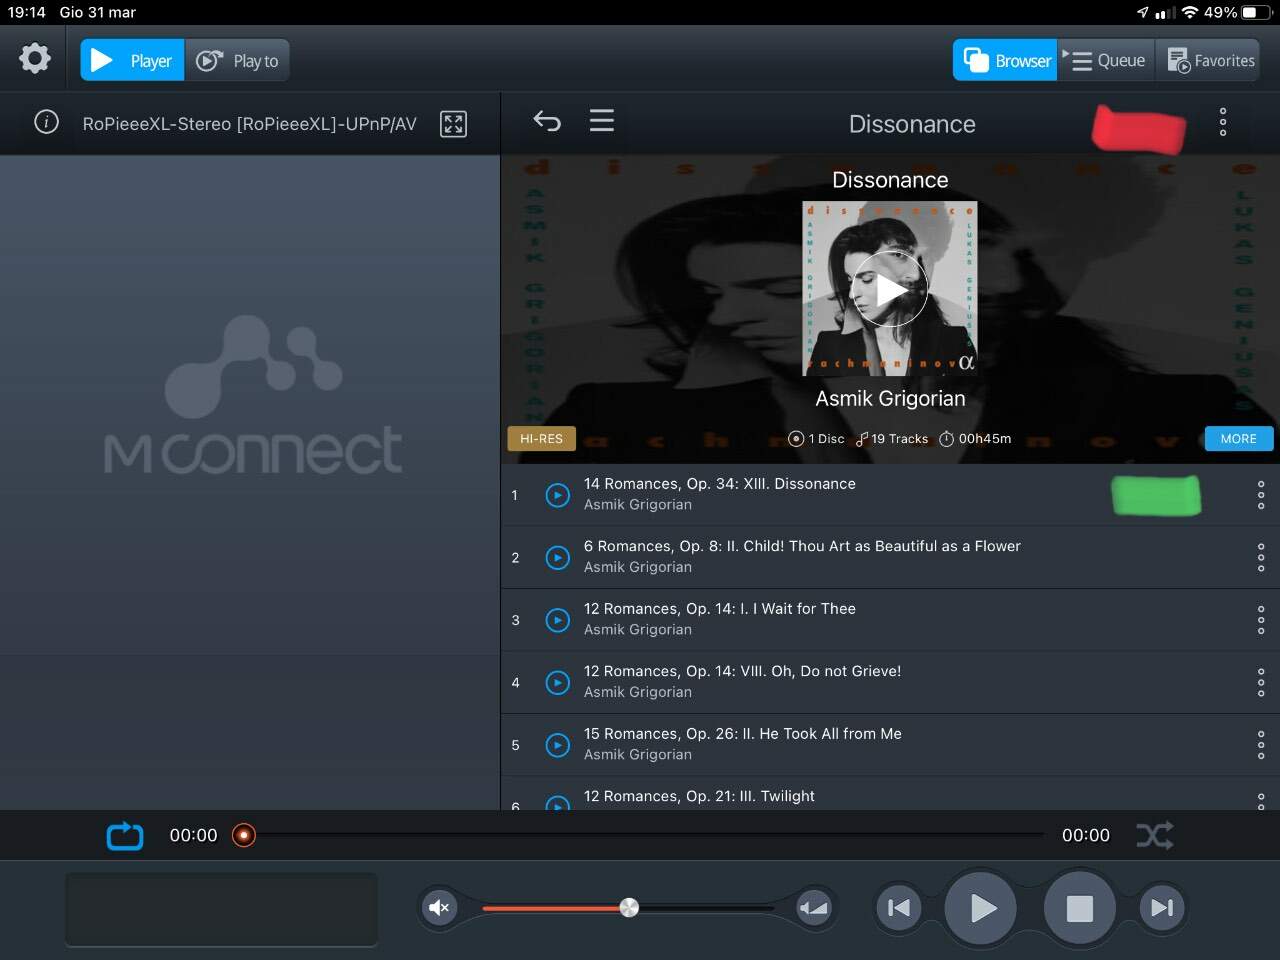This screenshot has height=960, width=1280.
Task: Click the volume up speaker icon
Action: coord(814,908)
